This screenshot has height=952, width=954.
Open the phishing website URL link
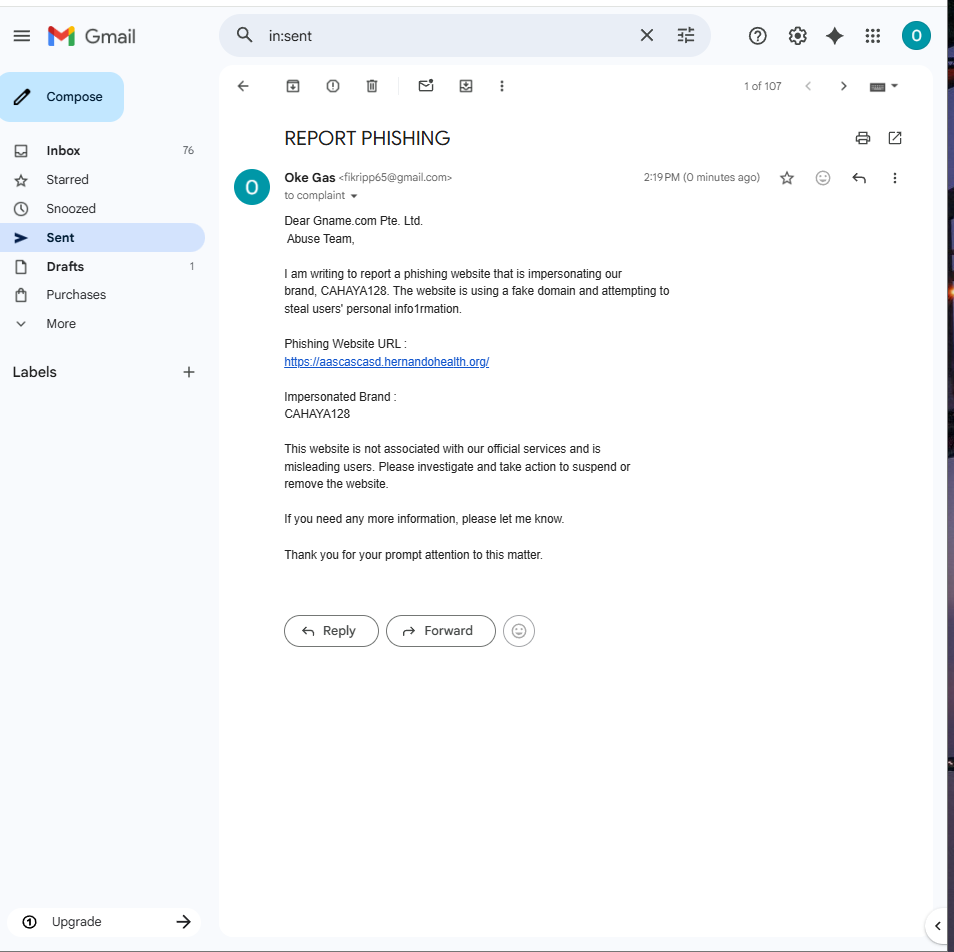point(386,362)
